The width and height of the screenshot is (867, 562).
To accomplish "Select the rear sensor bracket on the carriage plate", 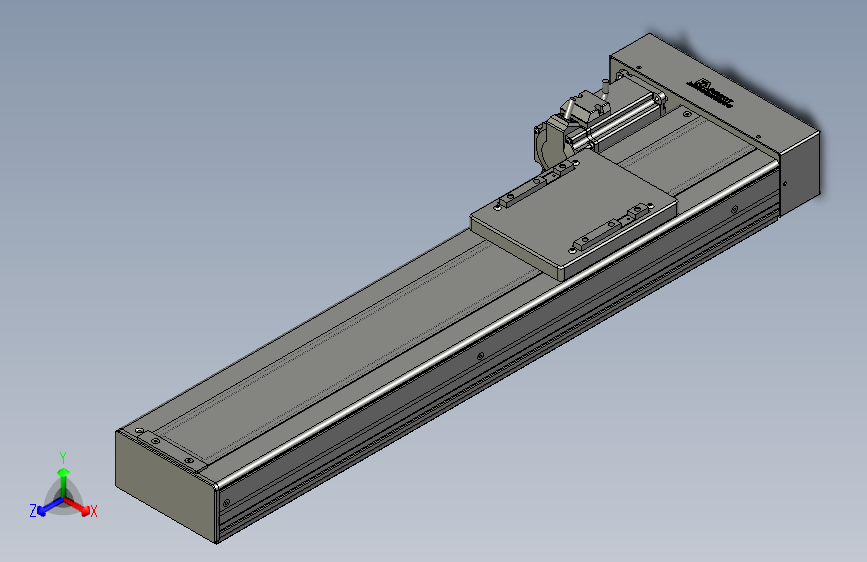I will (535, 185).
